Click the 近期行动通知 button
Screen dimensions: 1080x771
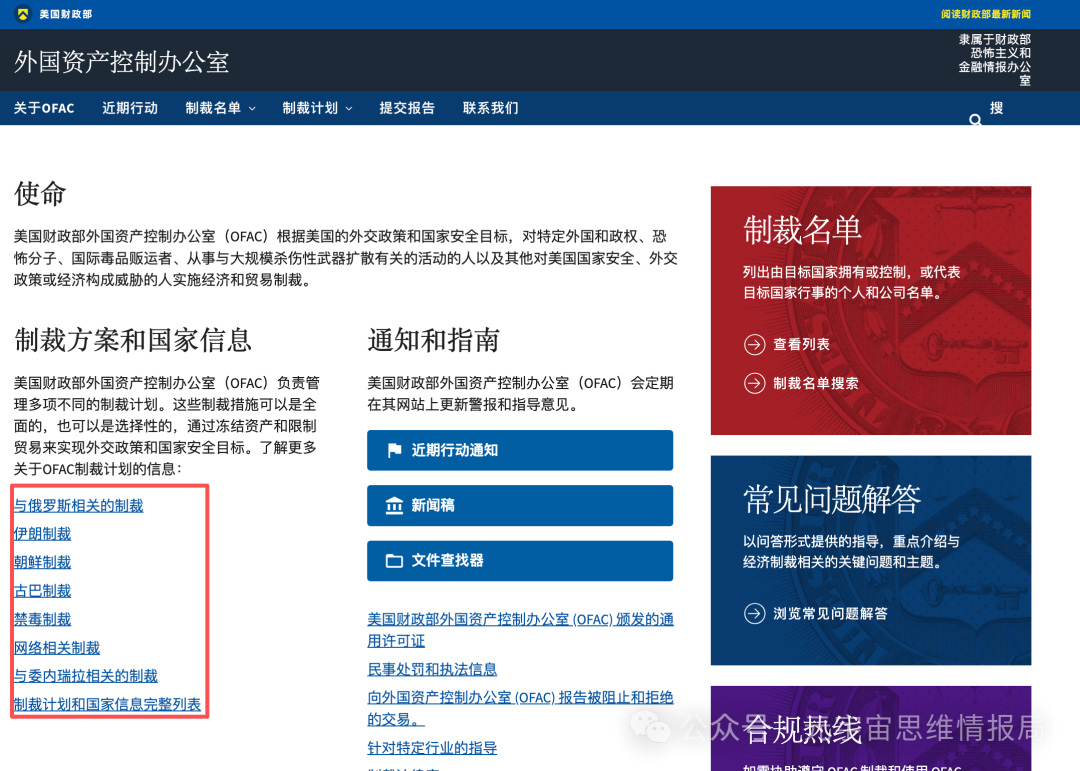[520, 451]
